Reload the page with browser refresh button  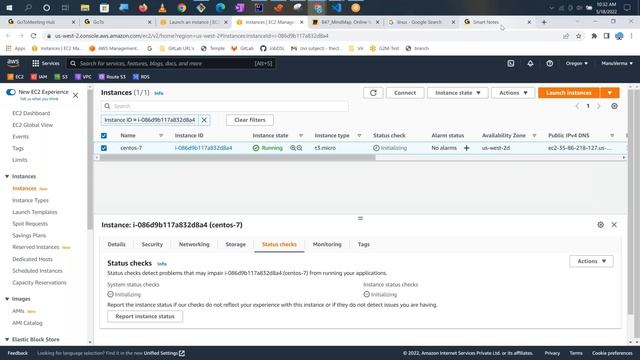click(33, 36)
